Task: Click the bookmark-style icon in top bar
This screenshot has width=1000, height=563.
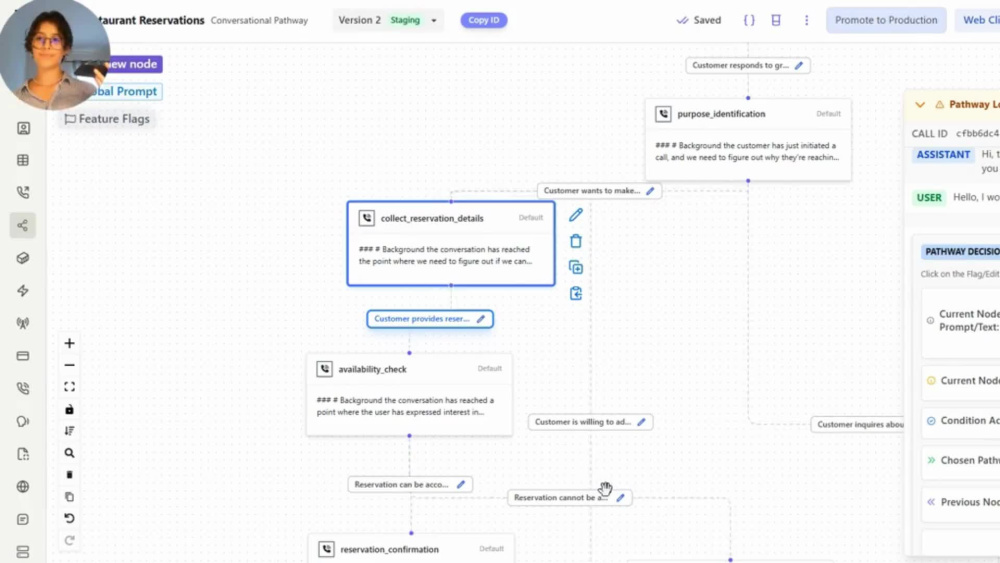Action: tap(776, 20)
